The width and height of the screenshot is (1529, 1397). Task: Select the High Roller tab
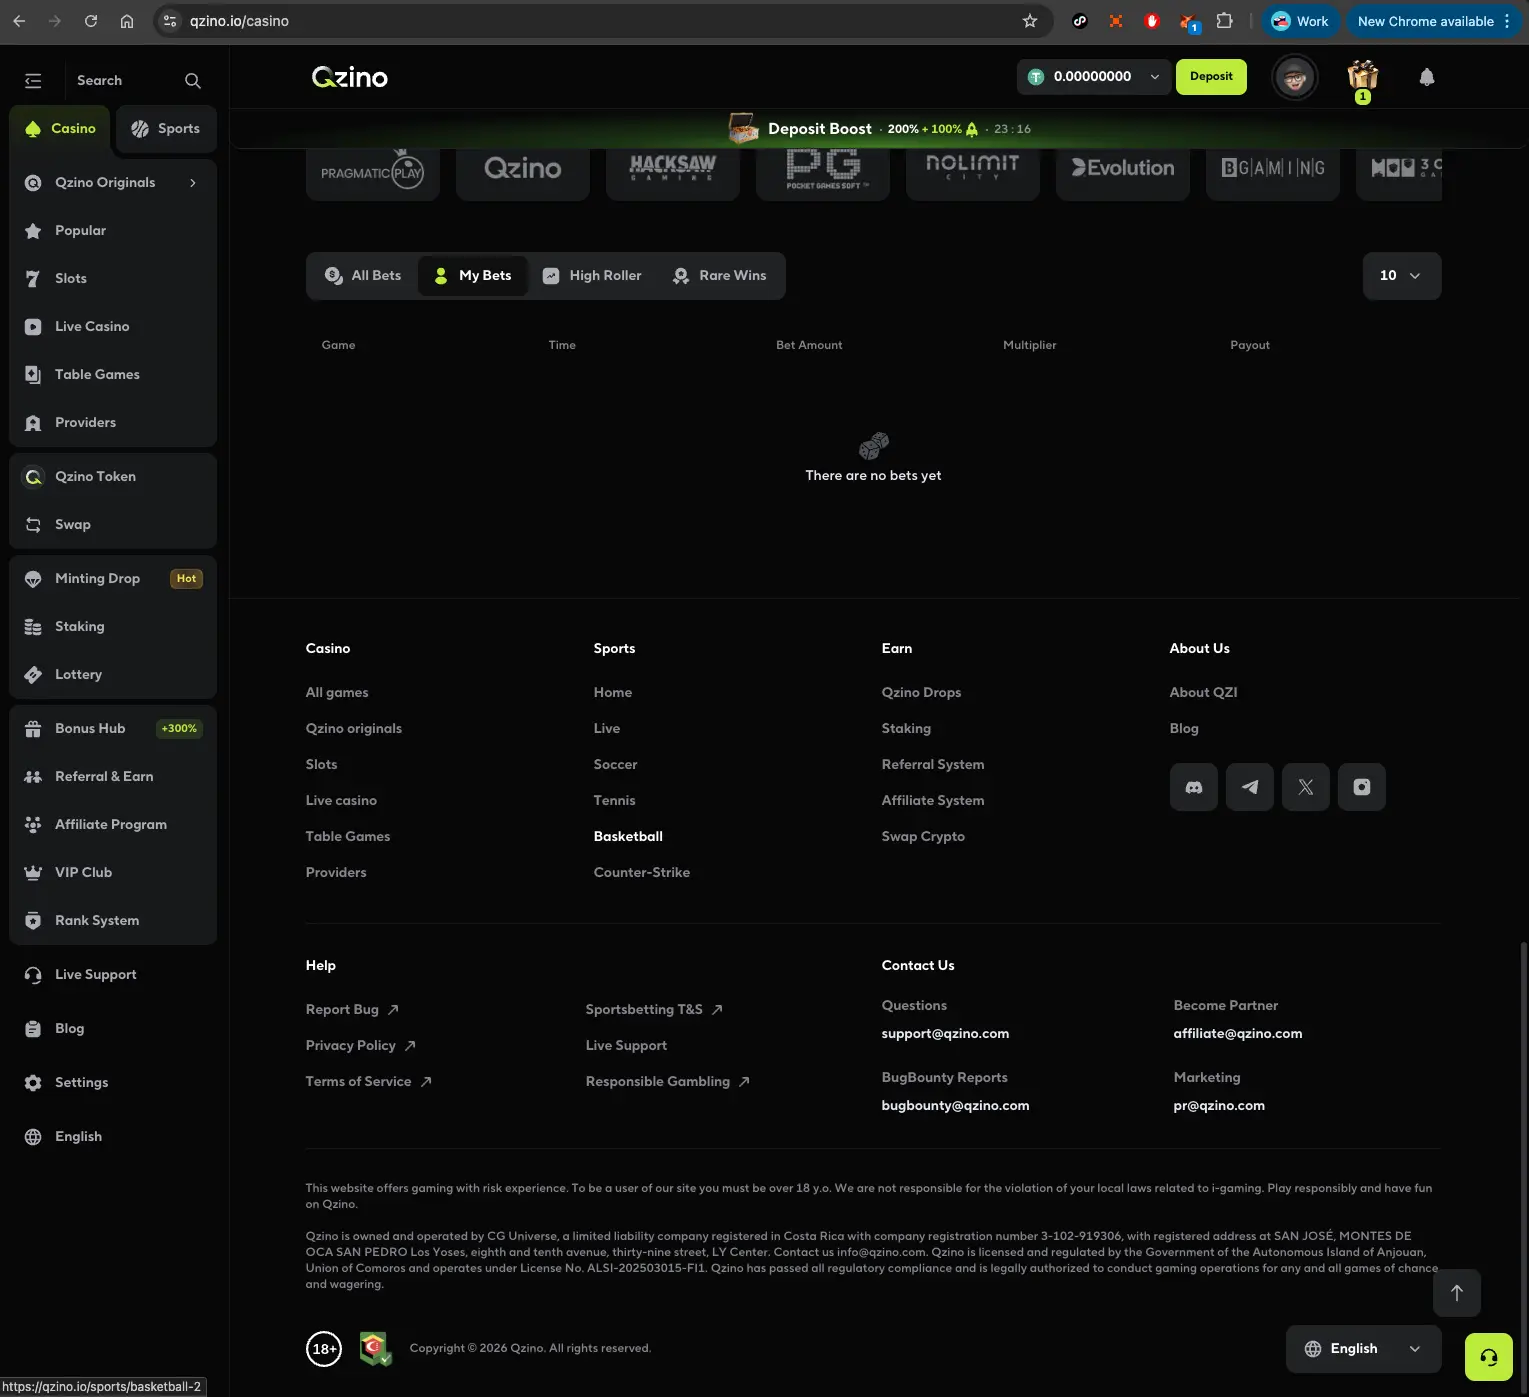(x=592, y=276)
